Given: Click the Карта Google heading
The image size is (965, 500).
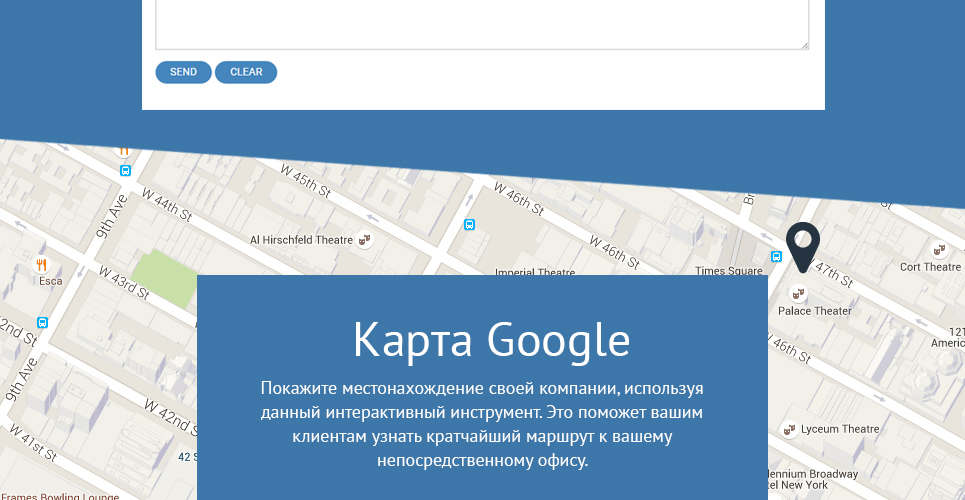Looking at the screenshot, I should click(492, 341).
